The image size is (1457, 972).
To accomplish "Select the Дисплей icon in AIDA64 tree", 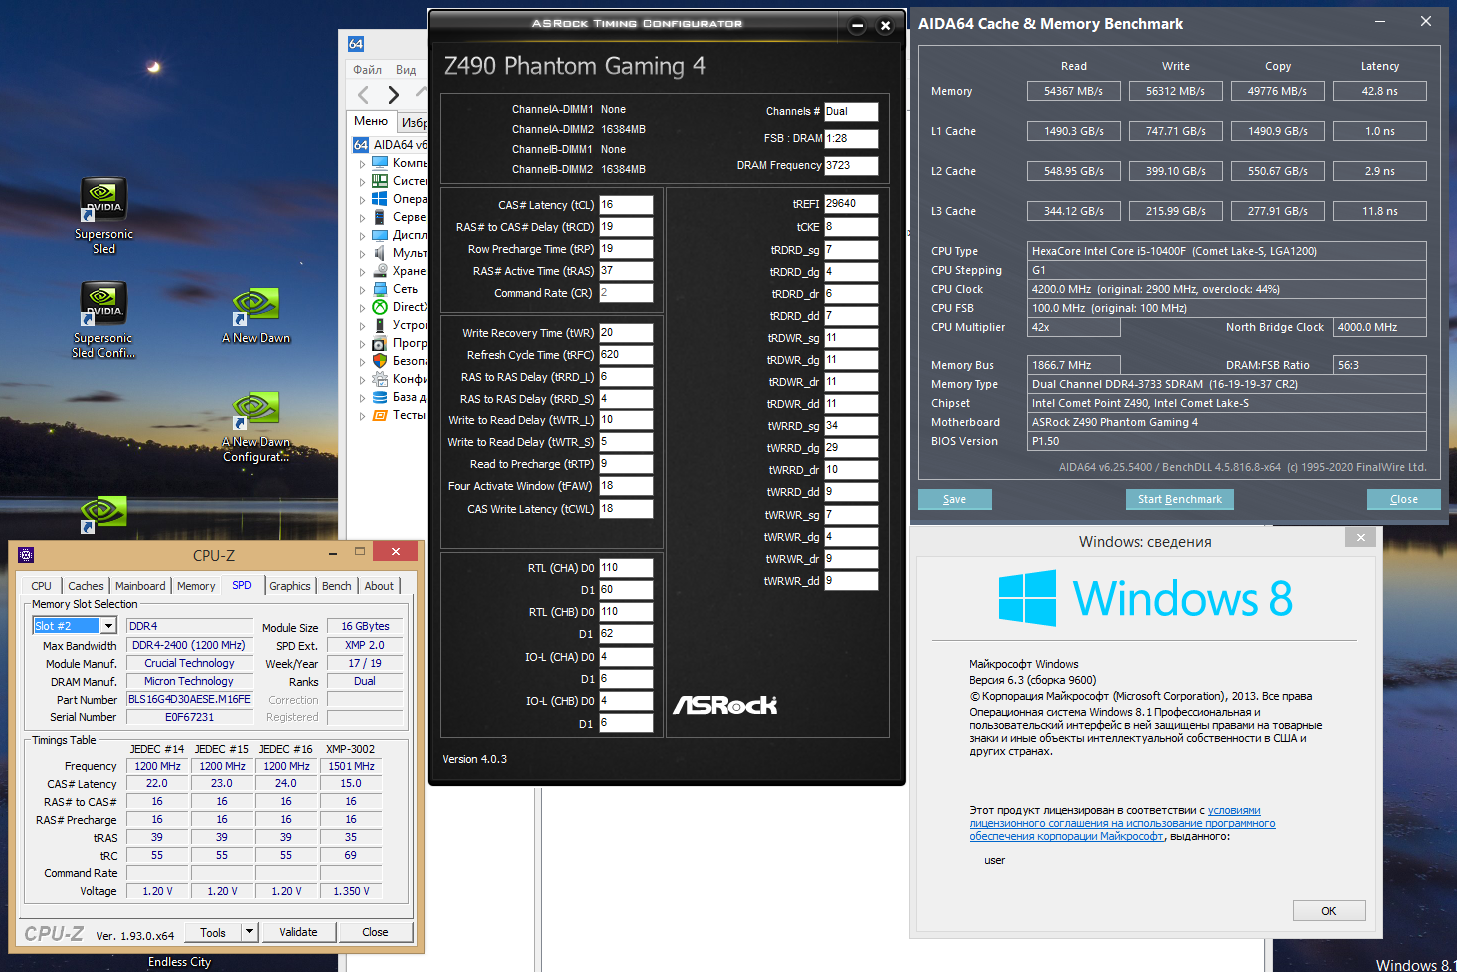I will tap(380, 234).
